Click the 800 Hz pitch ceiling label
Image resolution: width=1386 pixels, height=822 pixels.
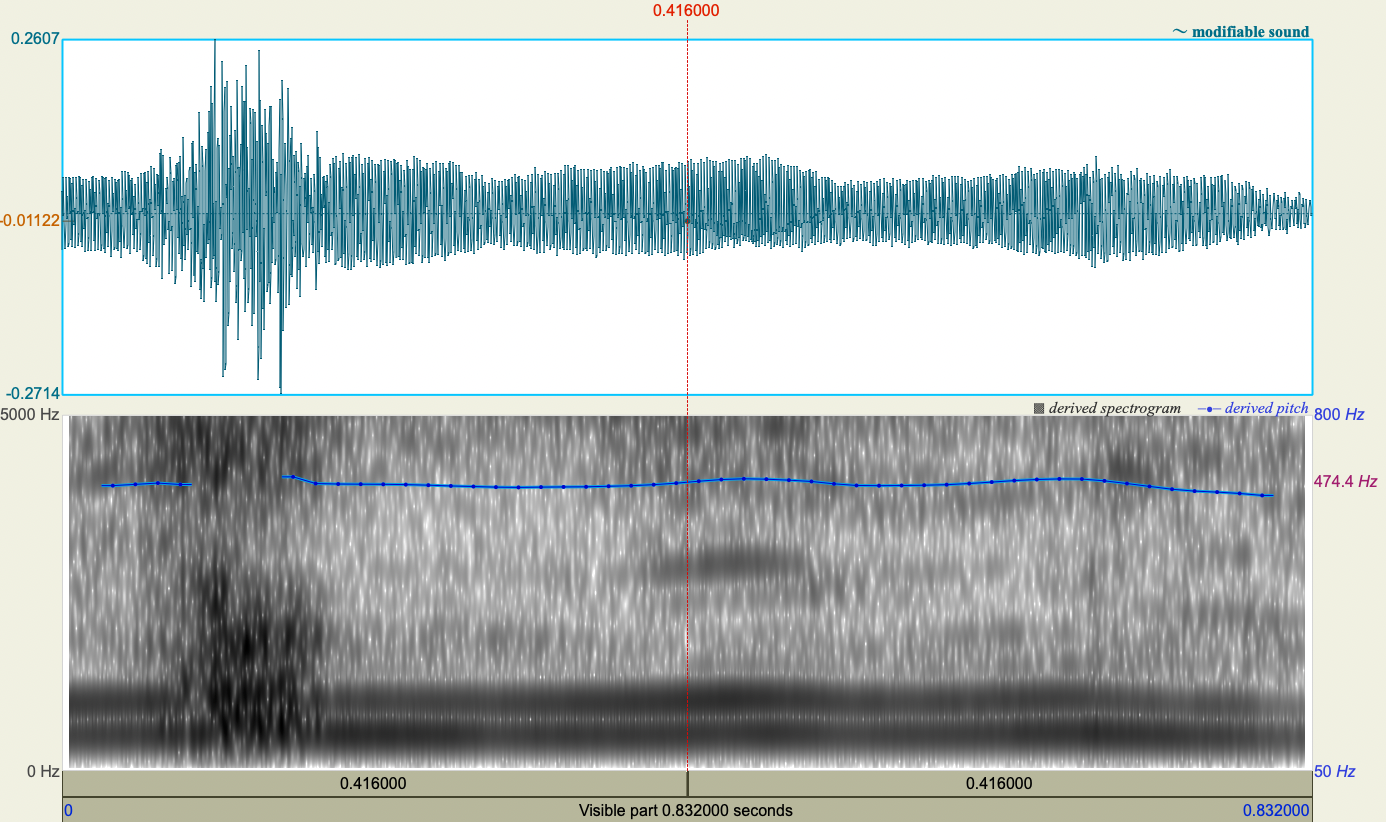[1340, 413]
